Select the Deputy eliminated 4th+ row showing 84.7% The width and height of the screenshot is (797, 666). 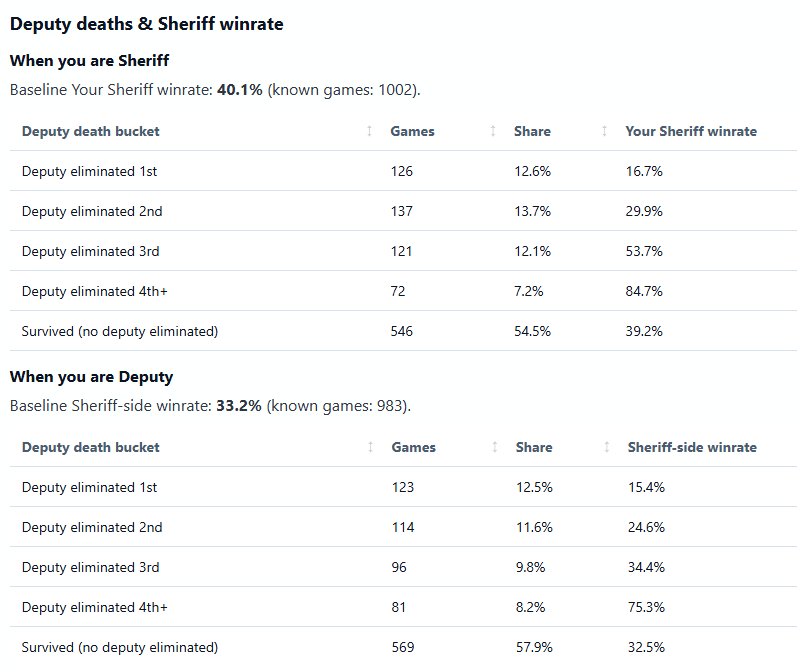[x=403, y=291]
